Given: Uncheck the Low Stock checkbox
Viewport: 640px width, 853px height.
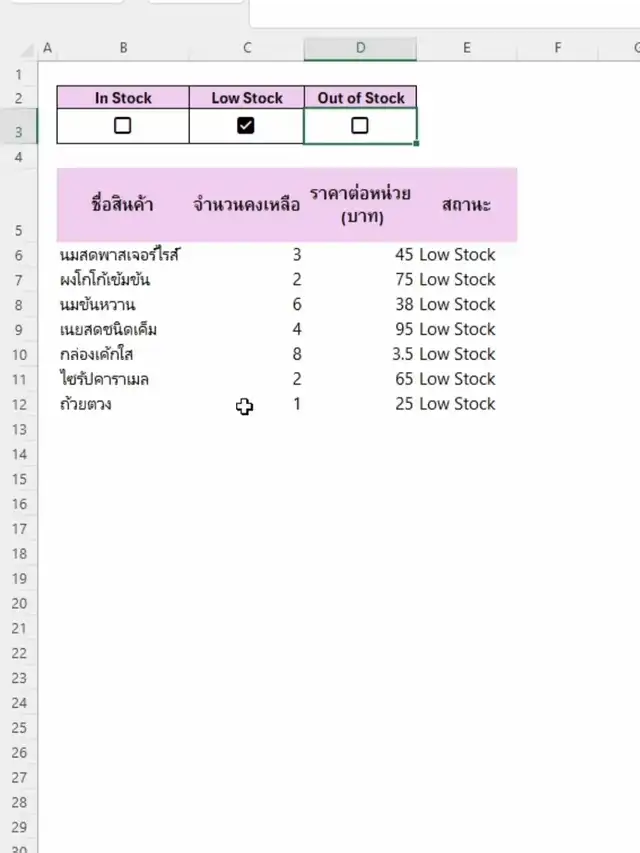Looking at the screenshot, I should click(246, 126).
